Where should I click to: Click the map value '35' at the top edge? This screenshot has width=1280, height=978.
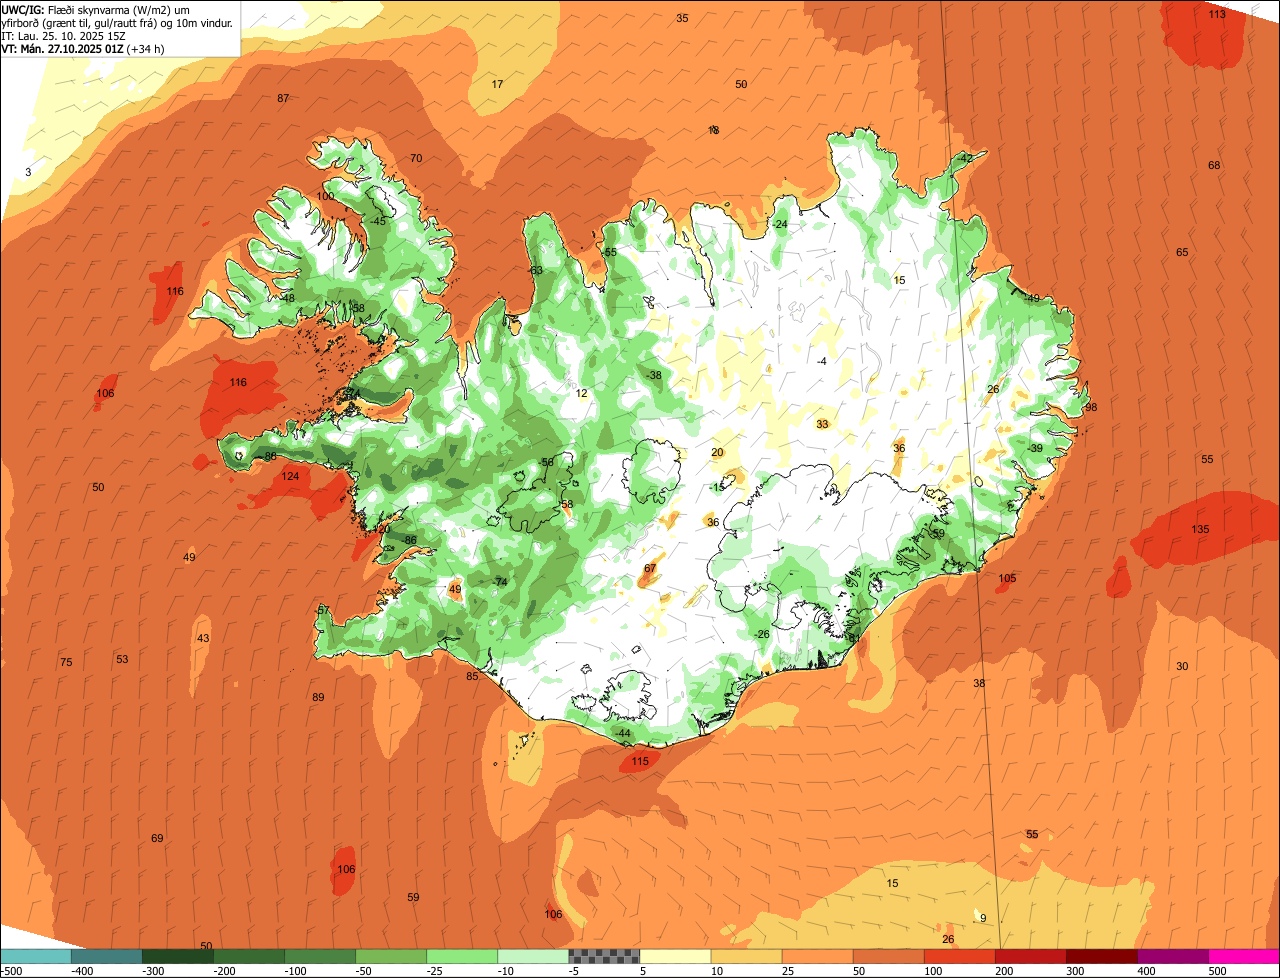click(682, 18)
